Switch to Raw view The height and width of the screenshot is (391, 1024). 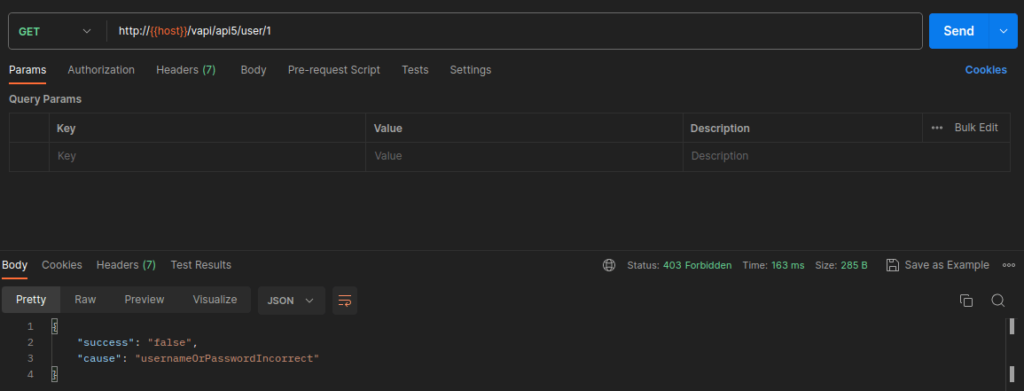coord(85,300)
